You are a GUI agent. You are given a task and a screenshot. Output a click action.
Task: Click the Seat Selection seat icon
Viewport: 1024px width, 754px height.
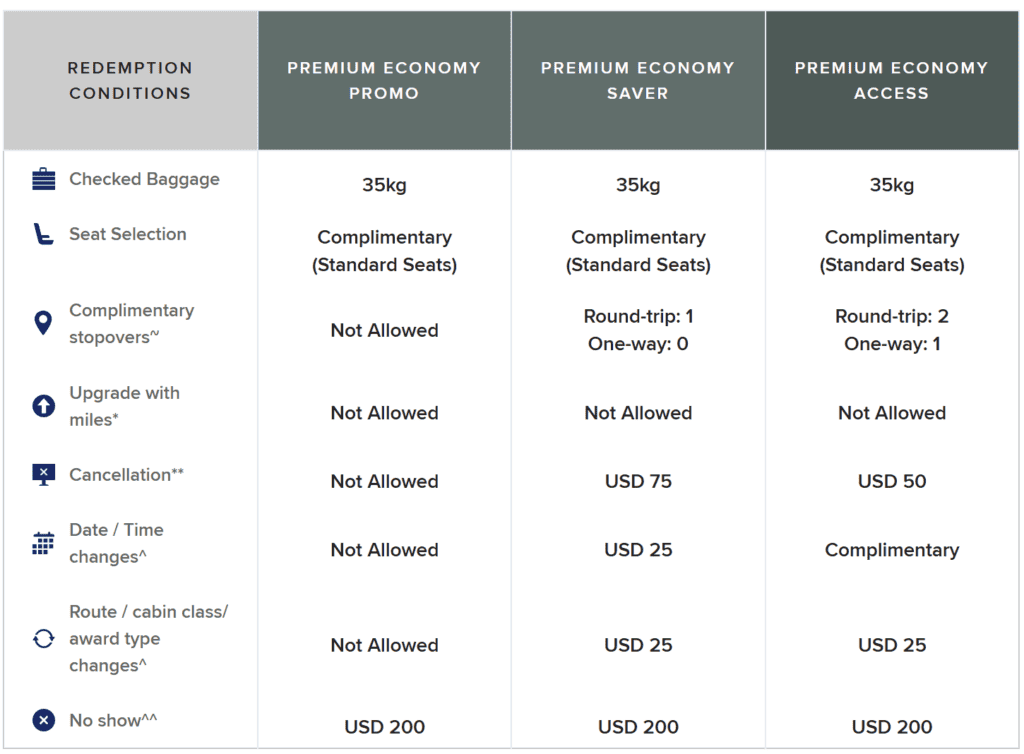pos(43,234)
